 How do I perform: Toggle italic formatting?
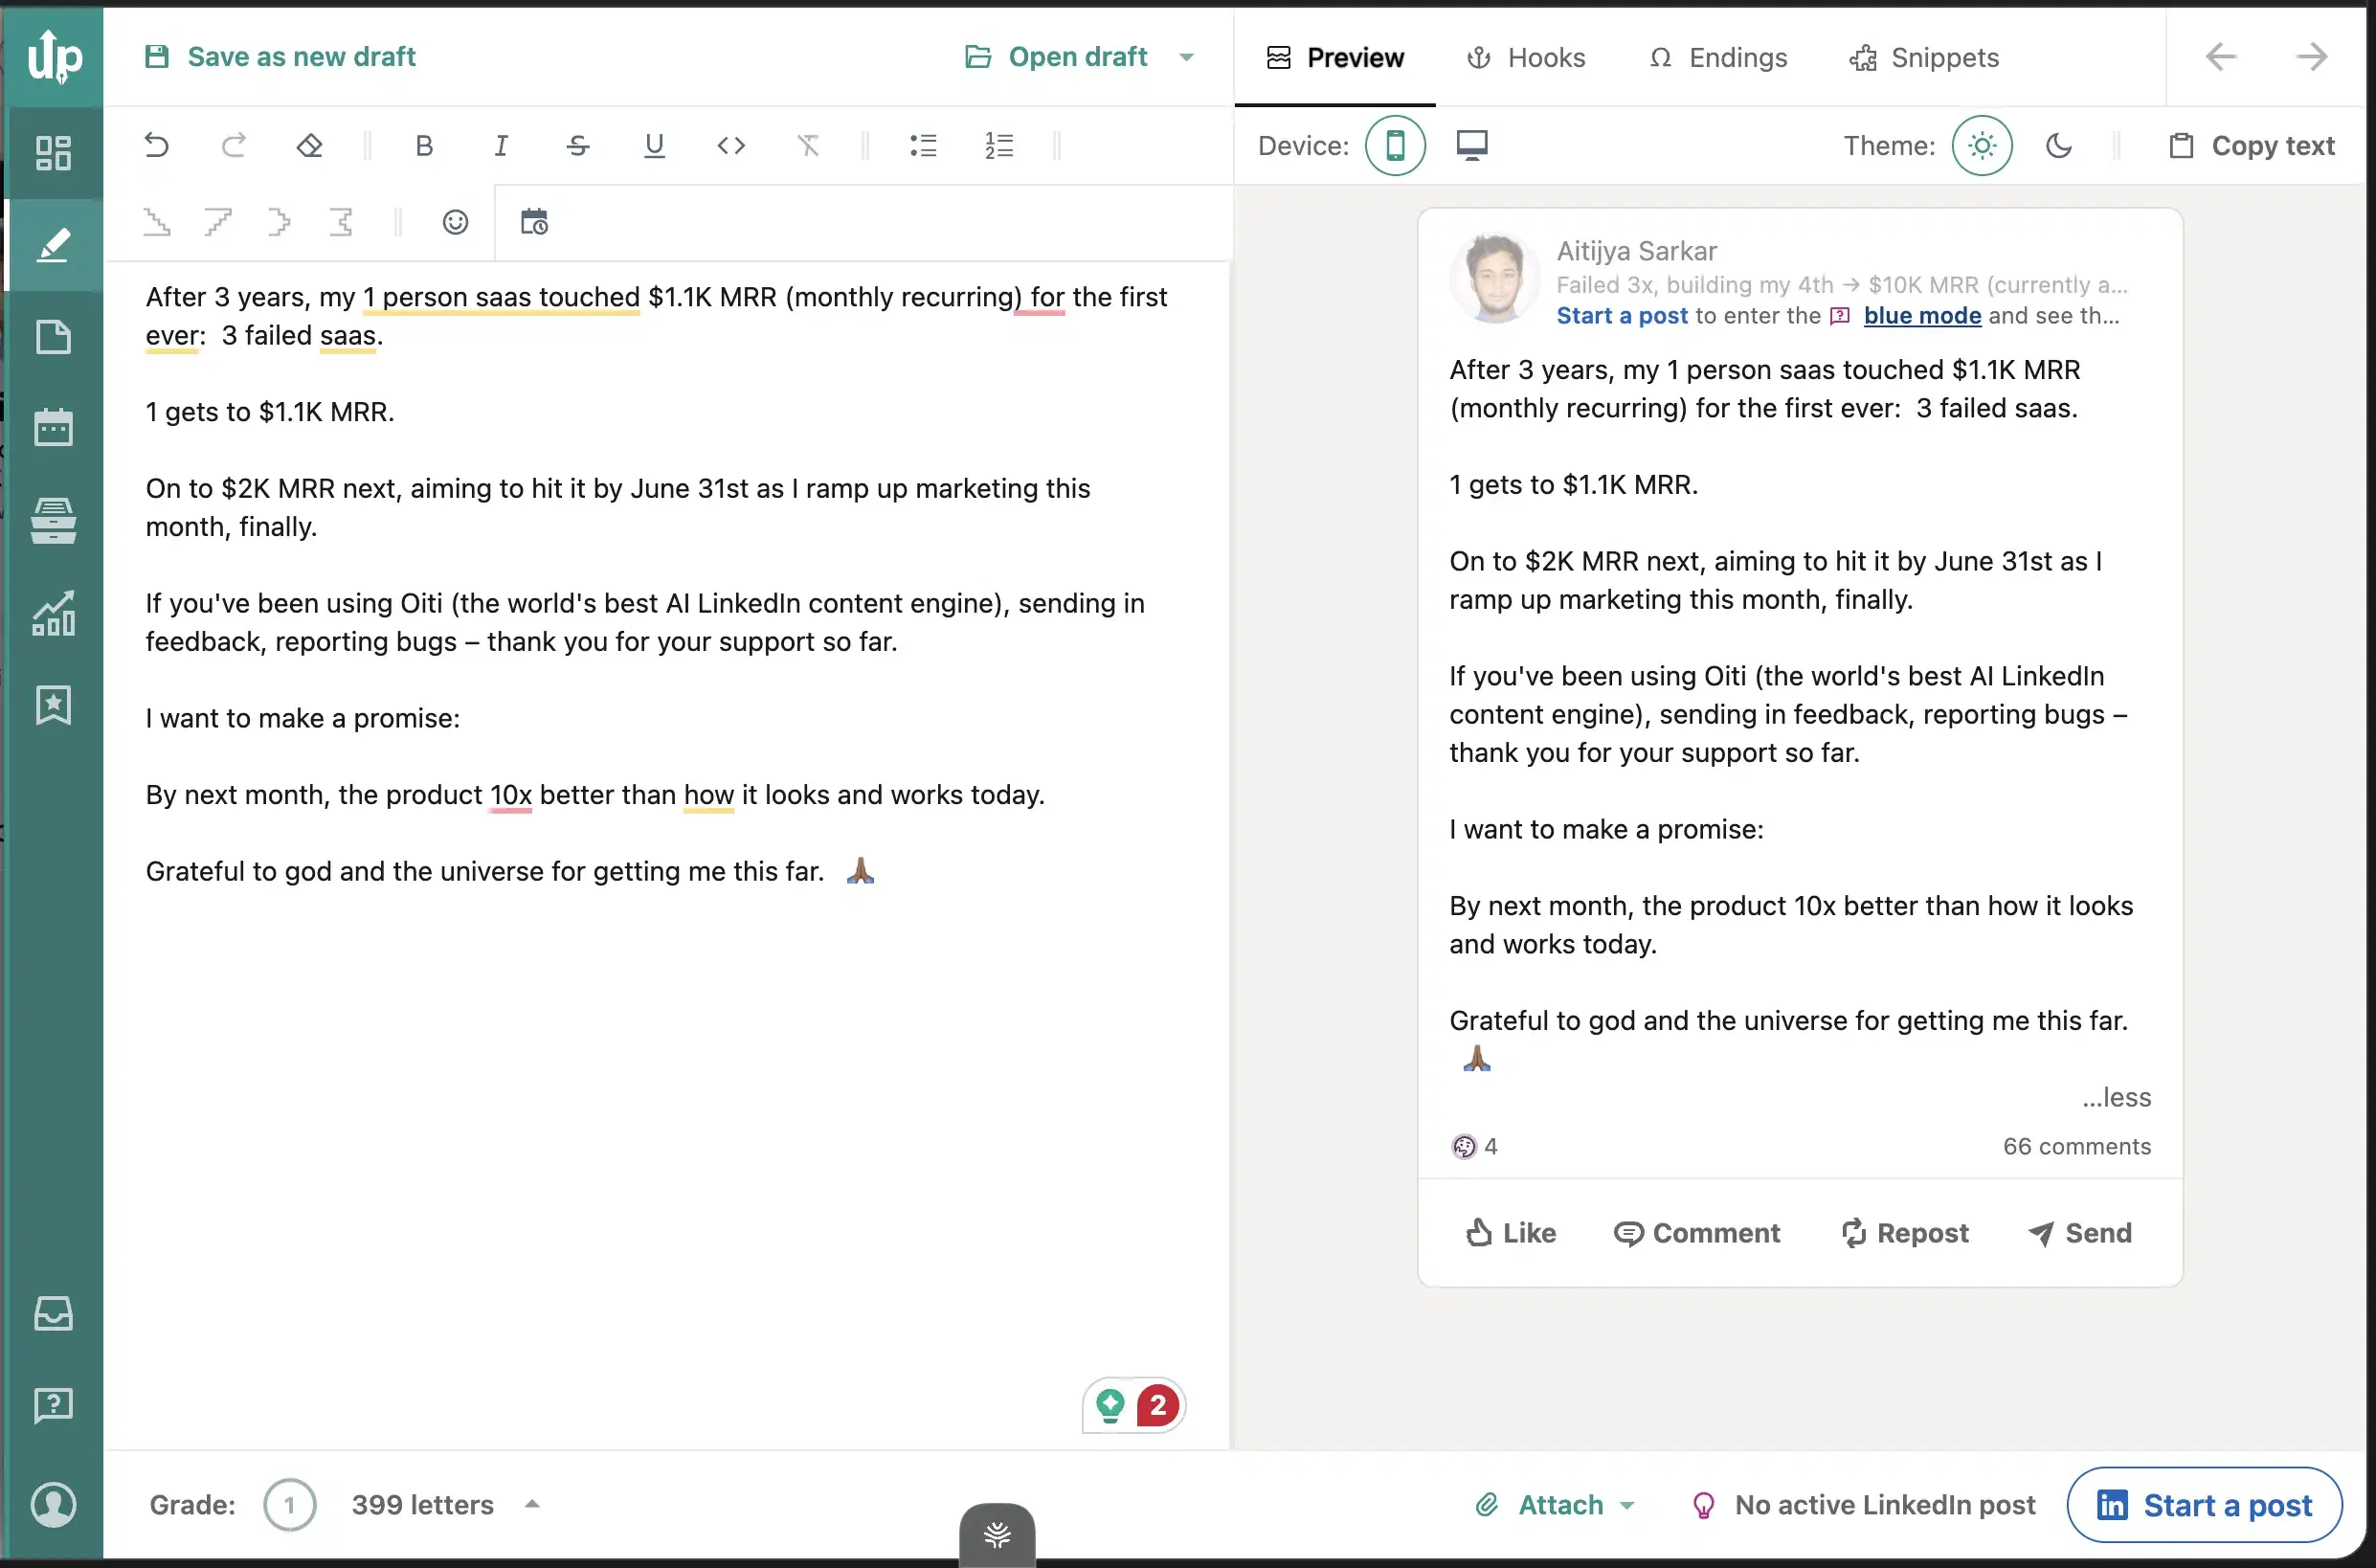(x=501, y=146)
